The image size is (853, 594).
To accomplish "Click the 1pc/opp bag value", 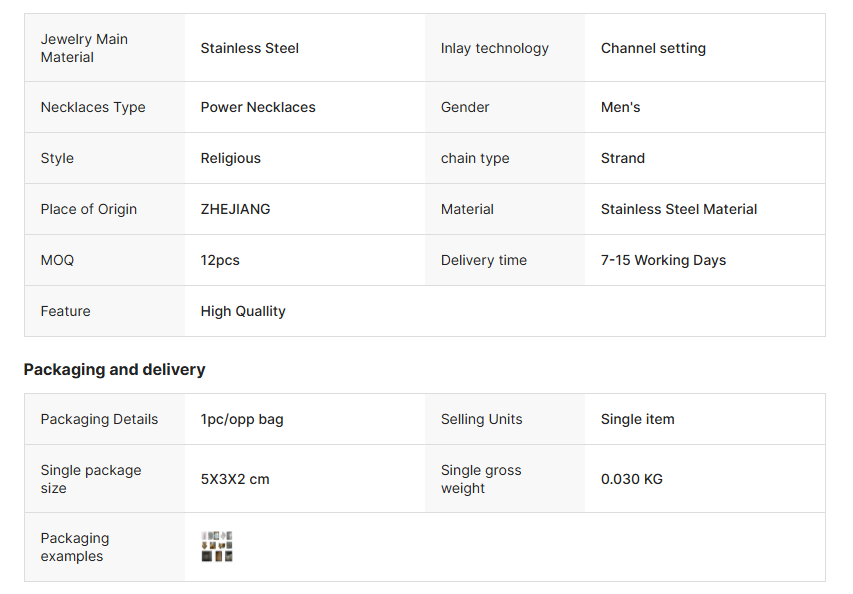I will 242,419.
